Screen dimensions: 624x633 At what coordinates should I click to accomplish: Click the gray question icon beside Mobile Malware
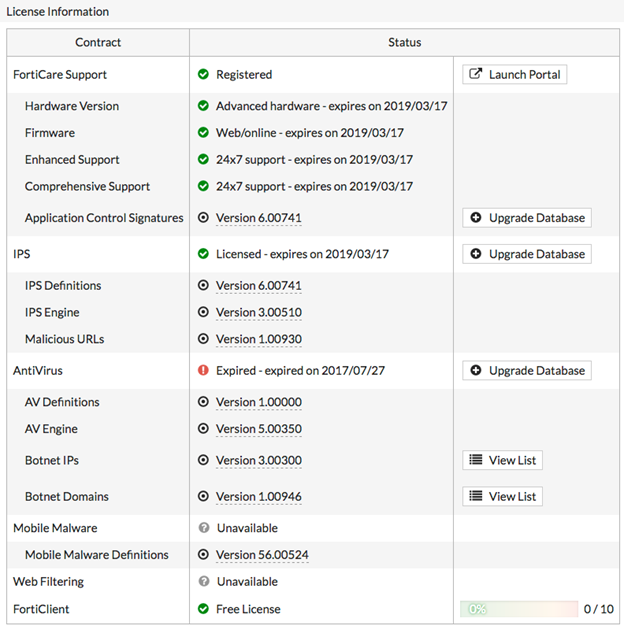203,528
